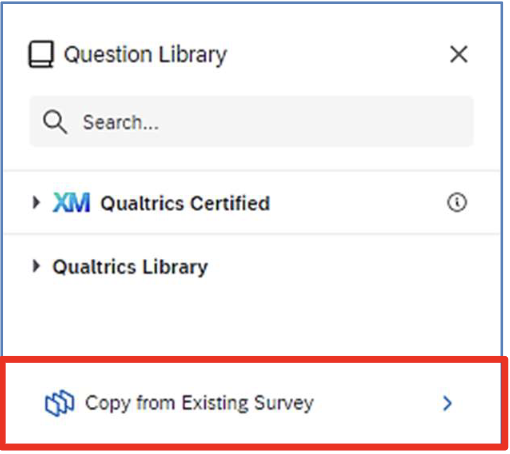Select the Qualtrics Certified label
The height and width of the screenshot is (454, 510).
(x=185, y=203)
